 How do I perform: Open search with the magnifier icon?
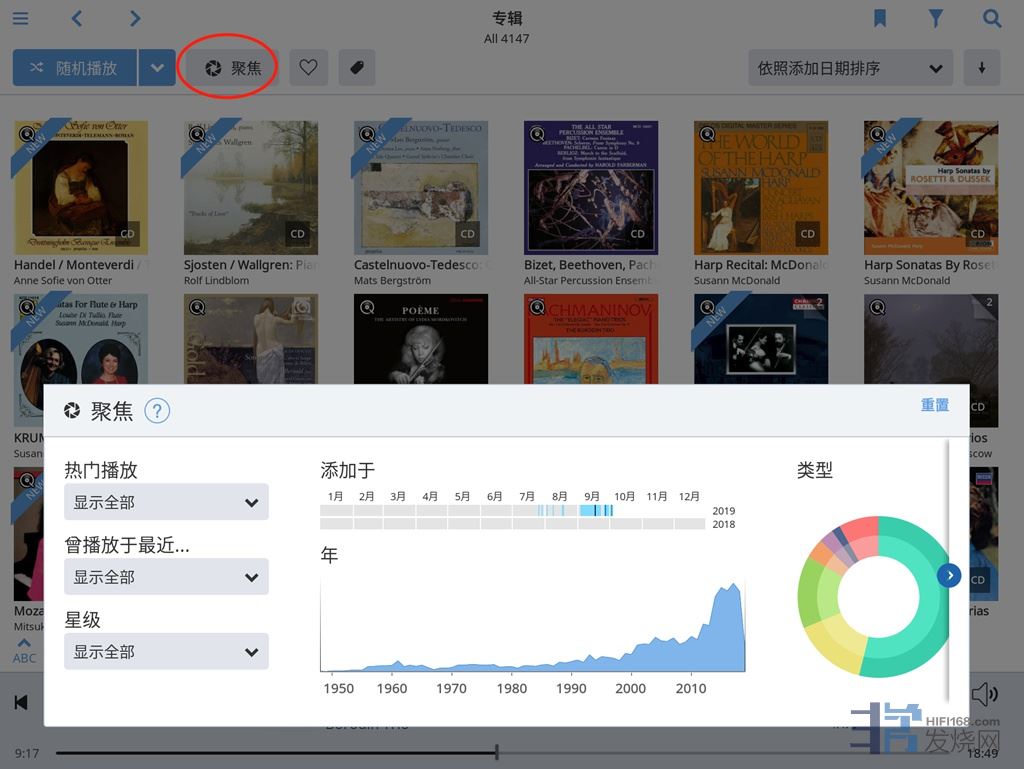pyautogui.click(x=991, y=19)
